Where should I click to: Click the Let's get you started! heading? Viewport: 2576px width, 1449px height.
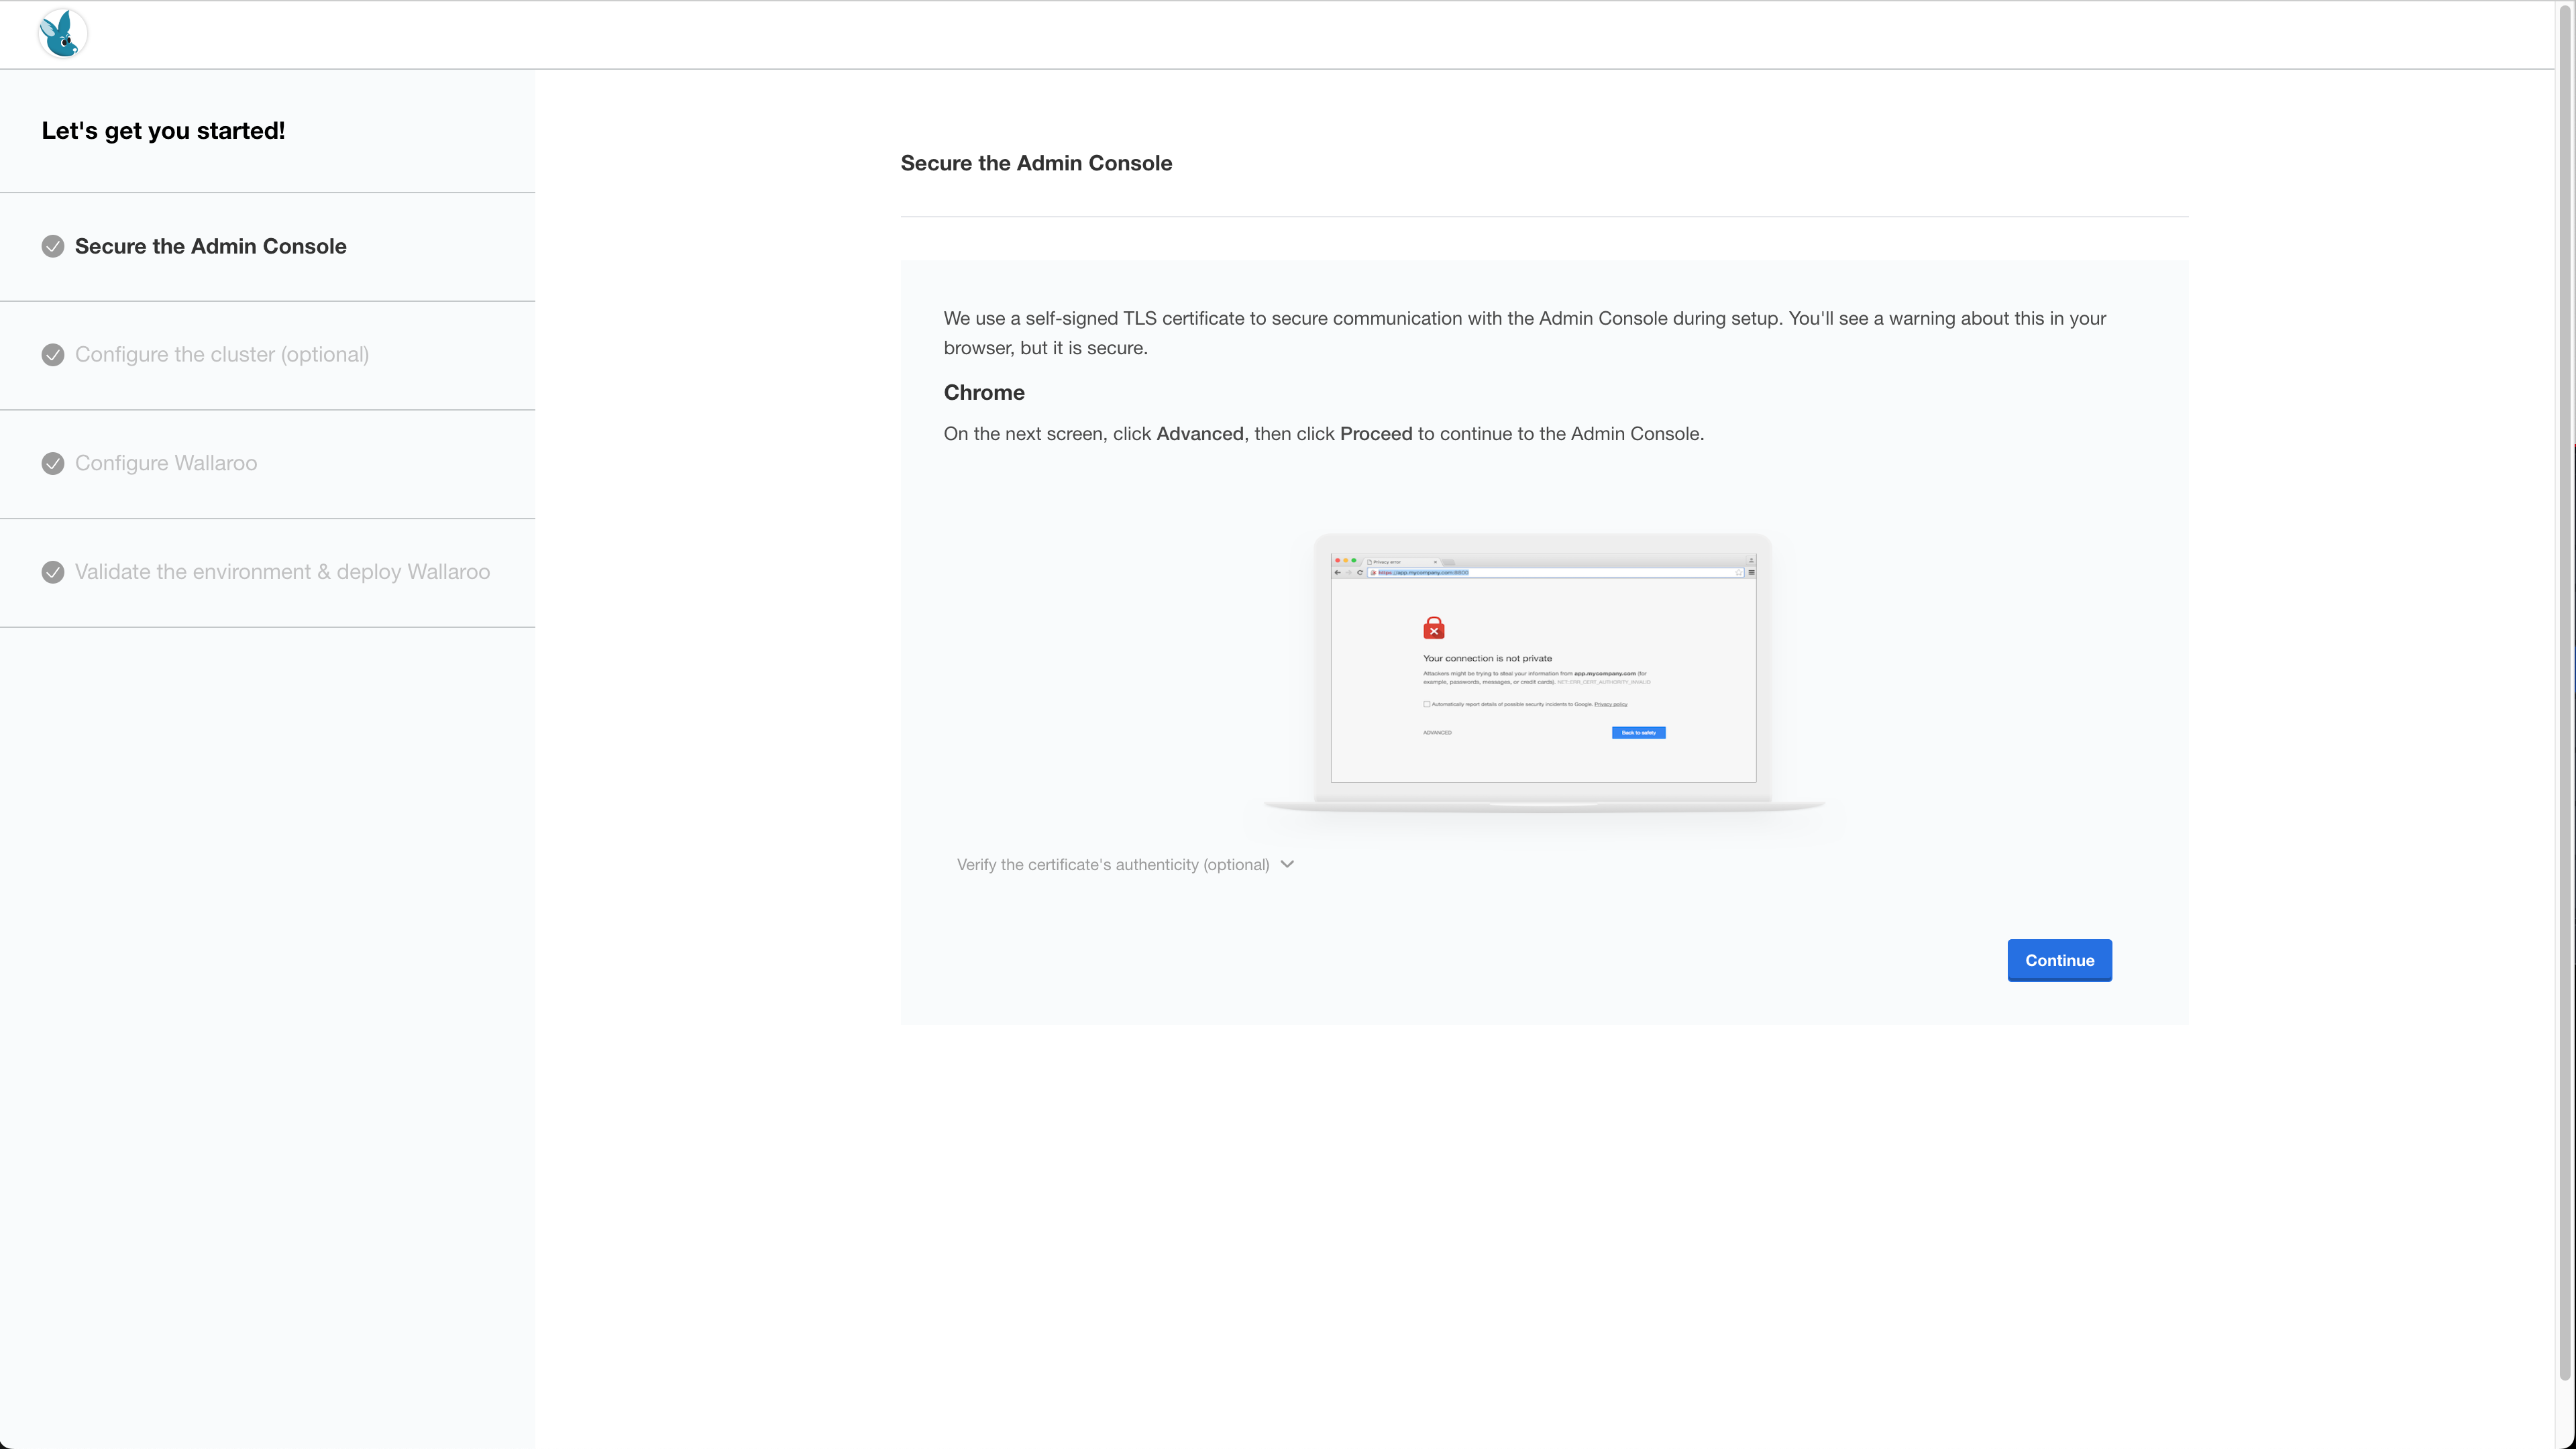163,131
